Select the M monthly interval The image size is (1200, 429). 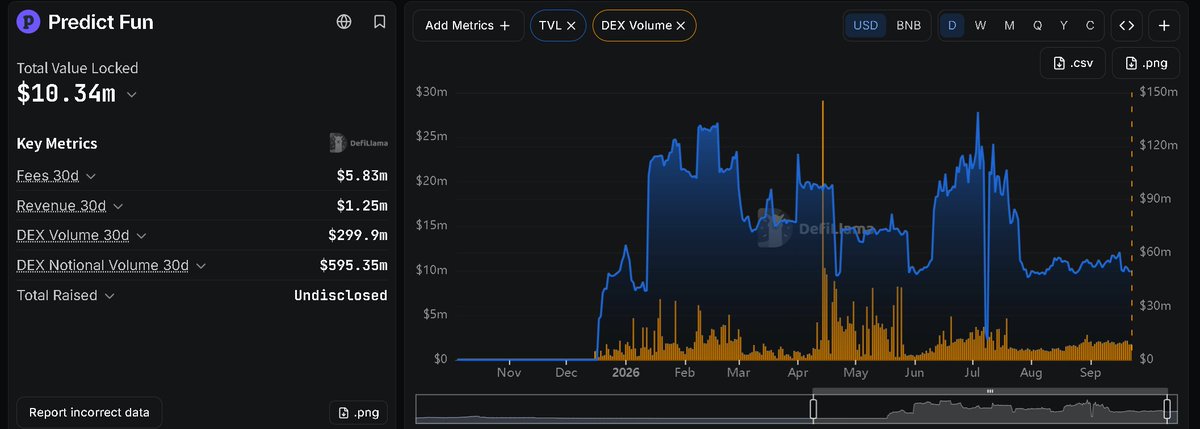tap(1009, 25)
